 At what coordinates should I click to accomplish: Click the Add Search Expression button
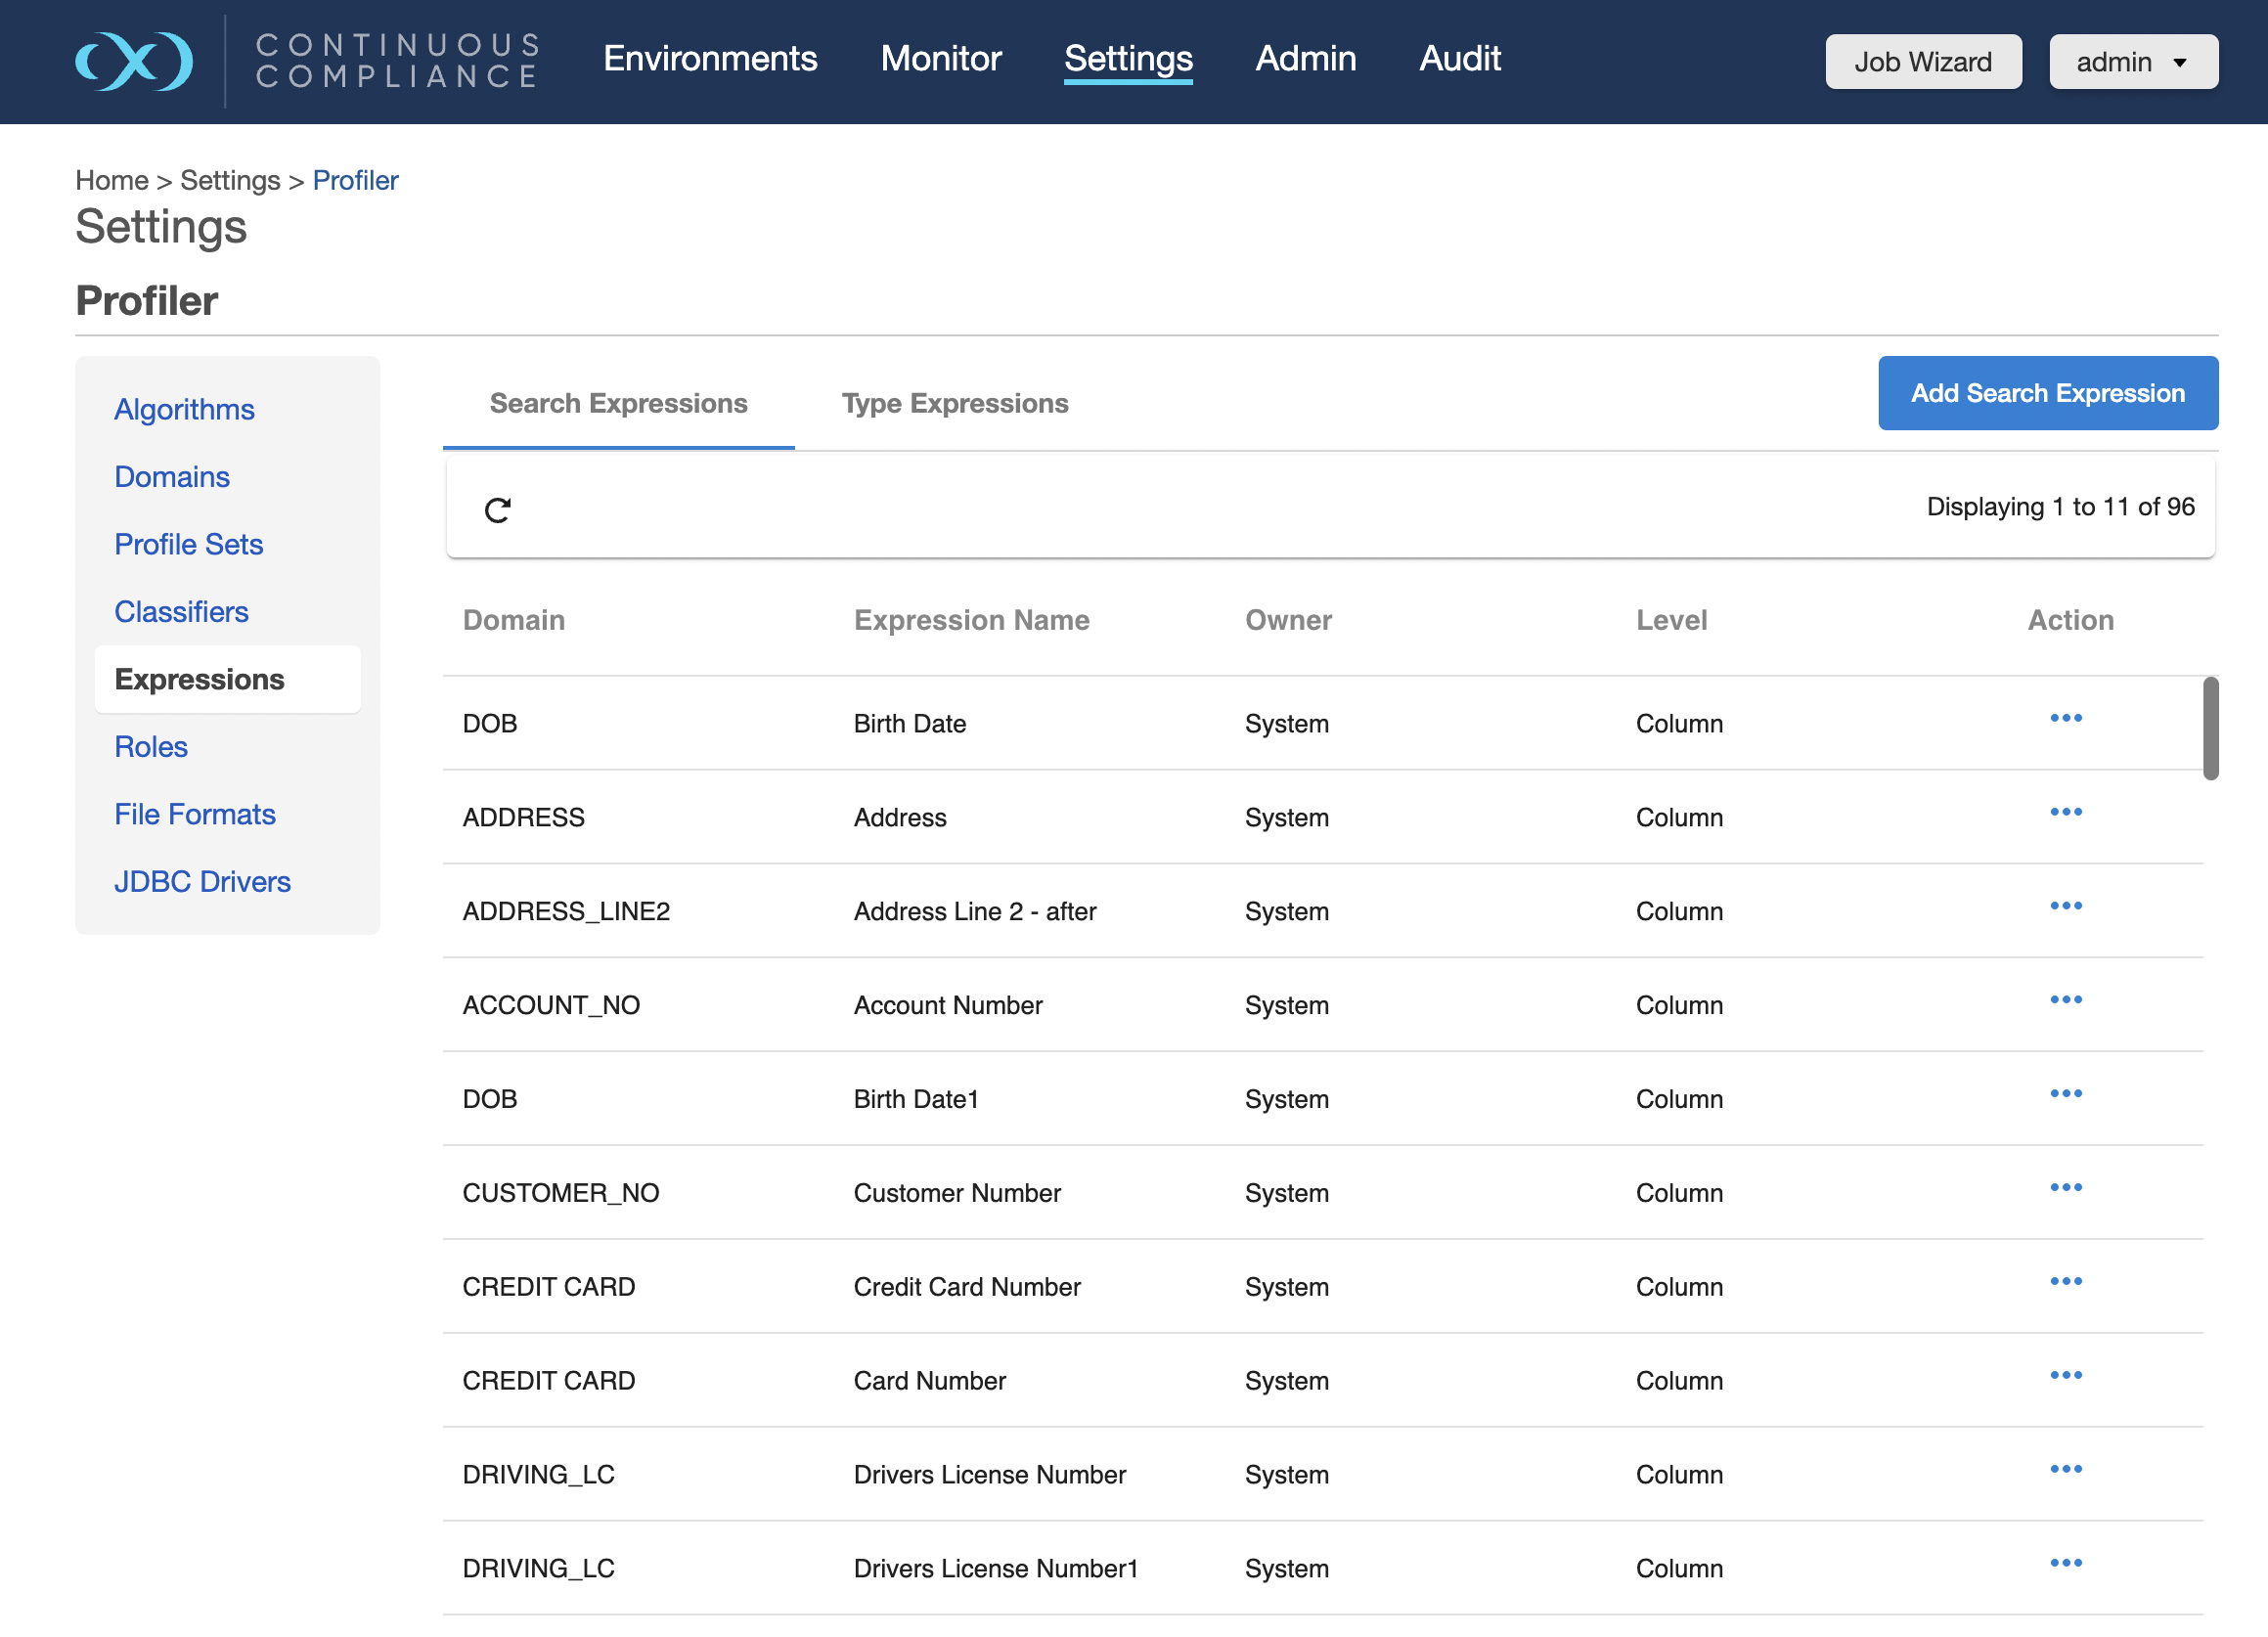pos(2047,393)
